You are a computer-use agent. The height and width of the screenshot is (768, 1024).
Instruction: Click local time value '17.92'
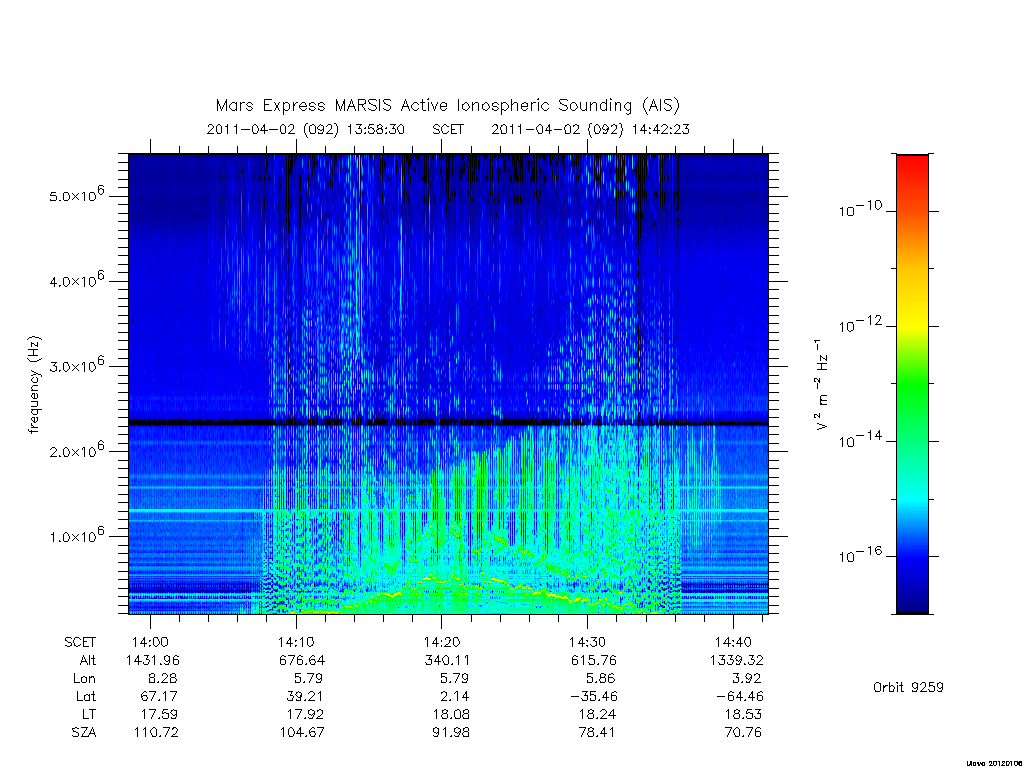[305, 714]
